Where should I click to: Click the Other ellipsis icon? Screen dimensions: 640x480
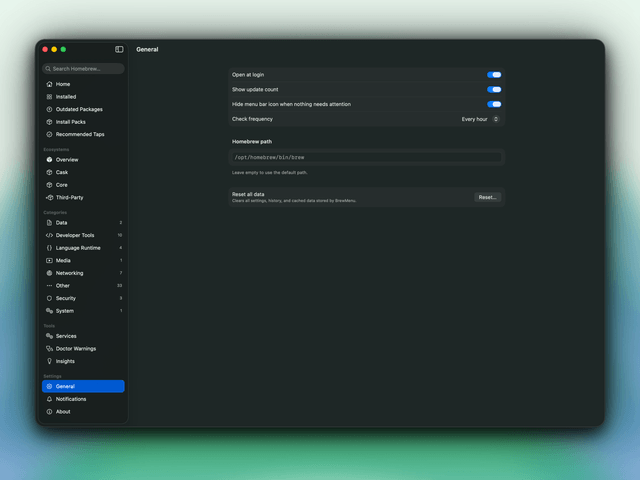pyautogui.click(x=49, y=286)
